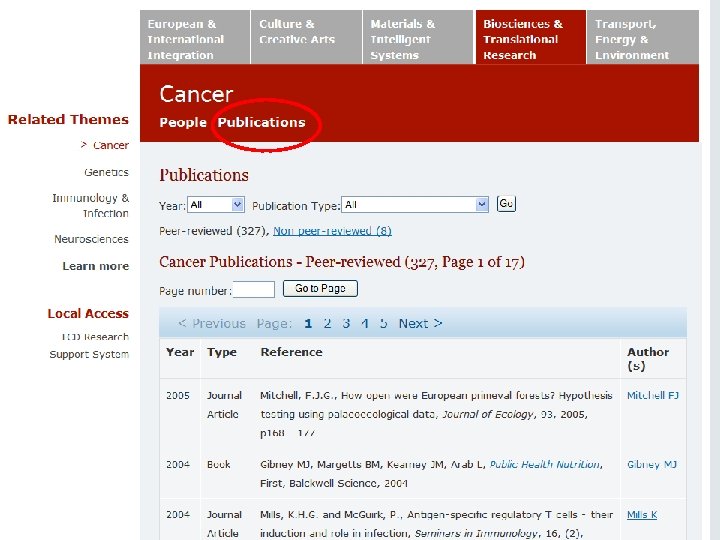Focus the Page number input field
This screenshot has height=540, width=720.
coord(254,290)
